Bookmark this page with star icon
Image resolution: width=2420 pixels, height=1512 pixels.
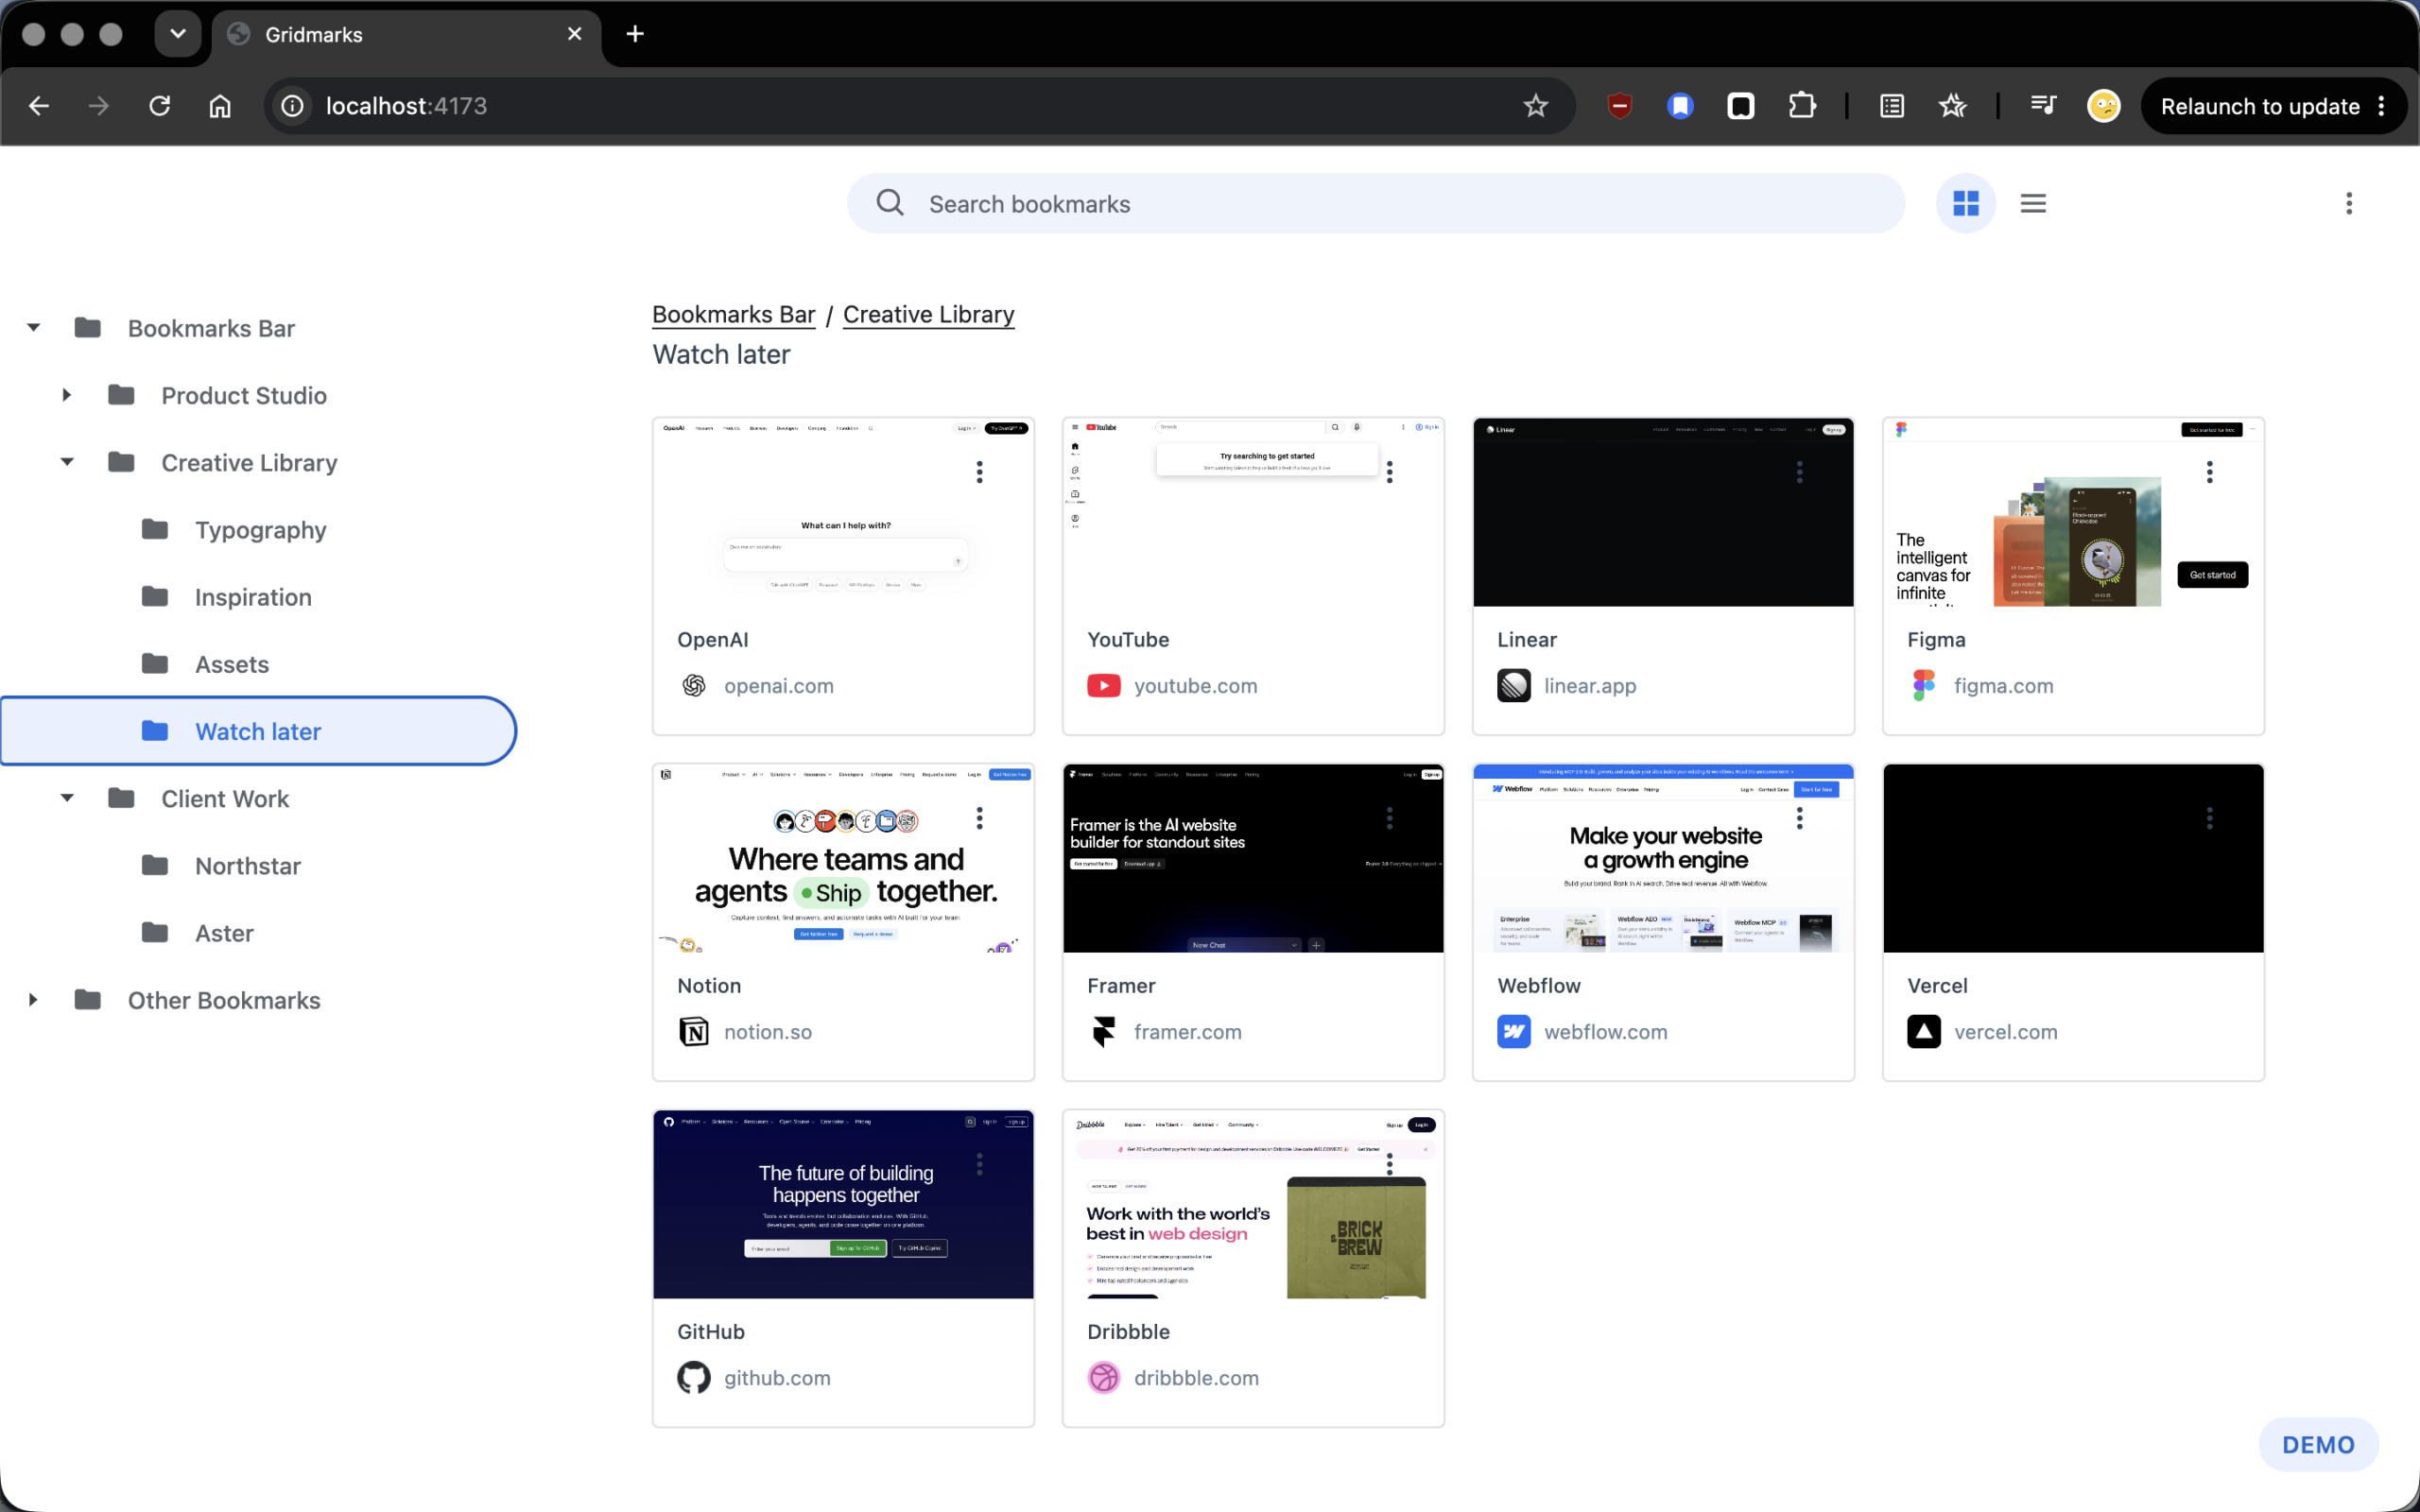[1536, 106]
